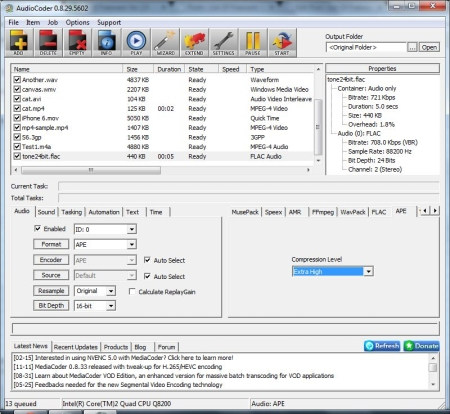Switch to the MusePack encoder tab
The height and width of the screenshot is (414, 450).
tap(245, 212)
